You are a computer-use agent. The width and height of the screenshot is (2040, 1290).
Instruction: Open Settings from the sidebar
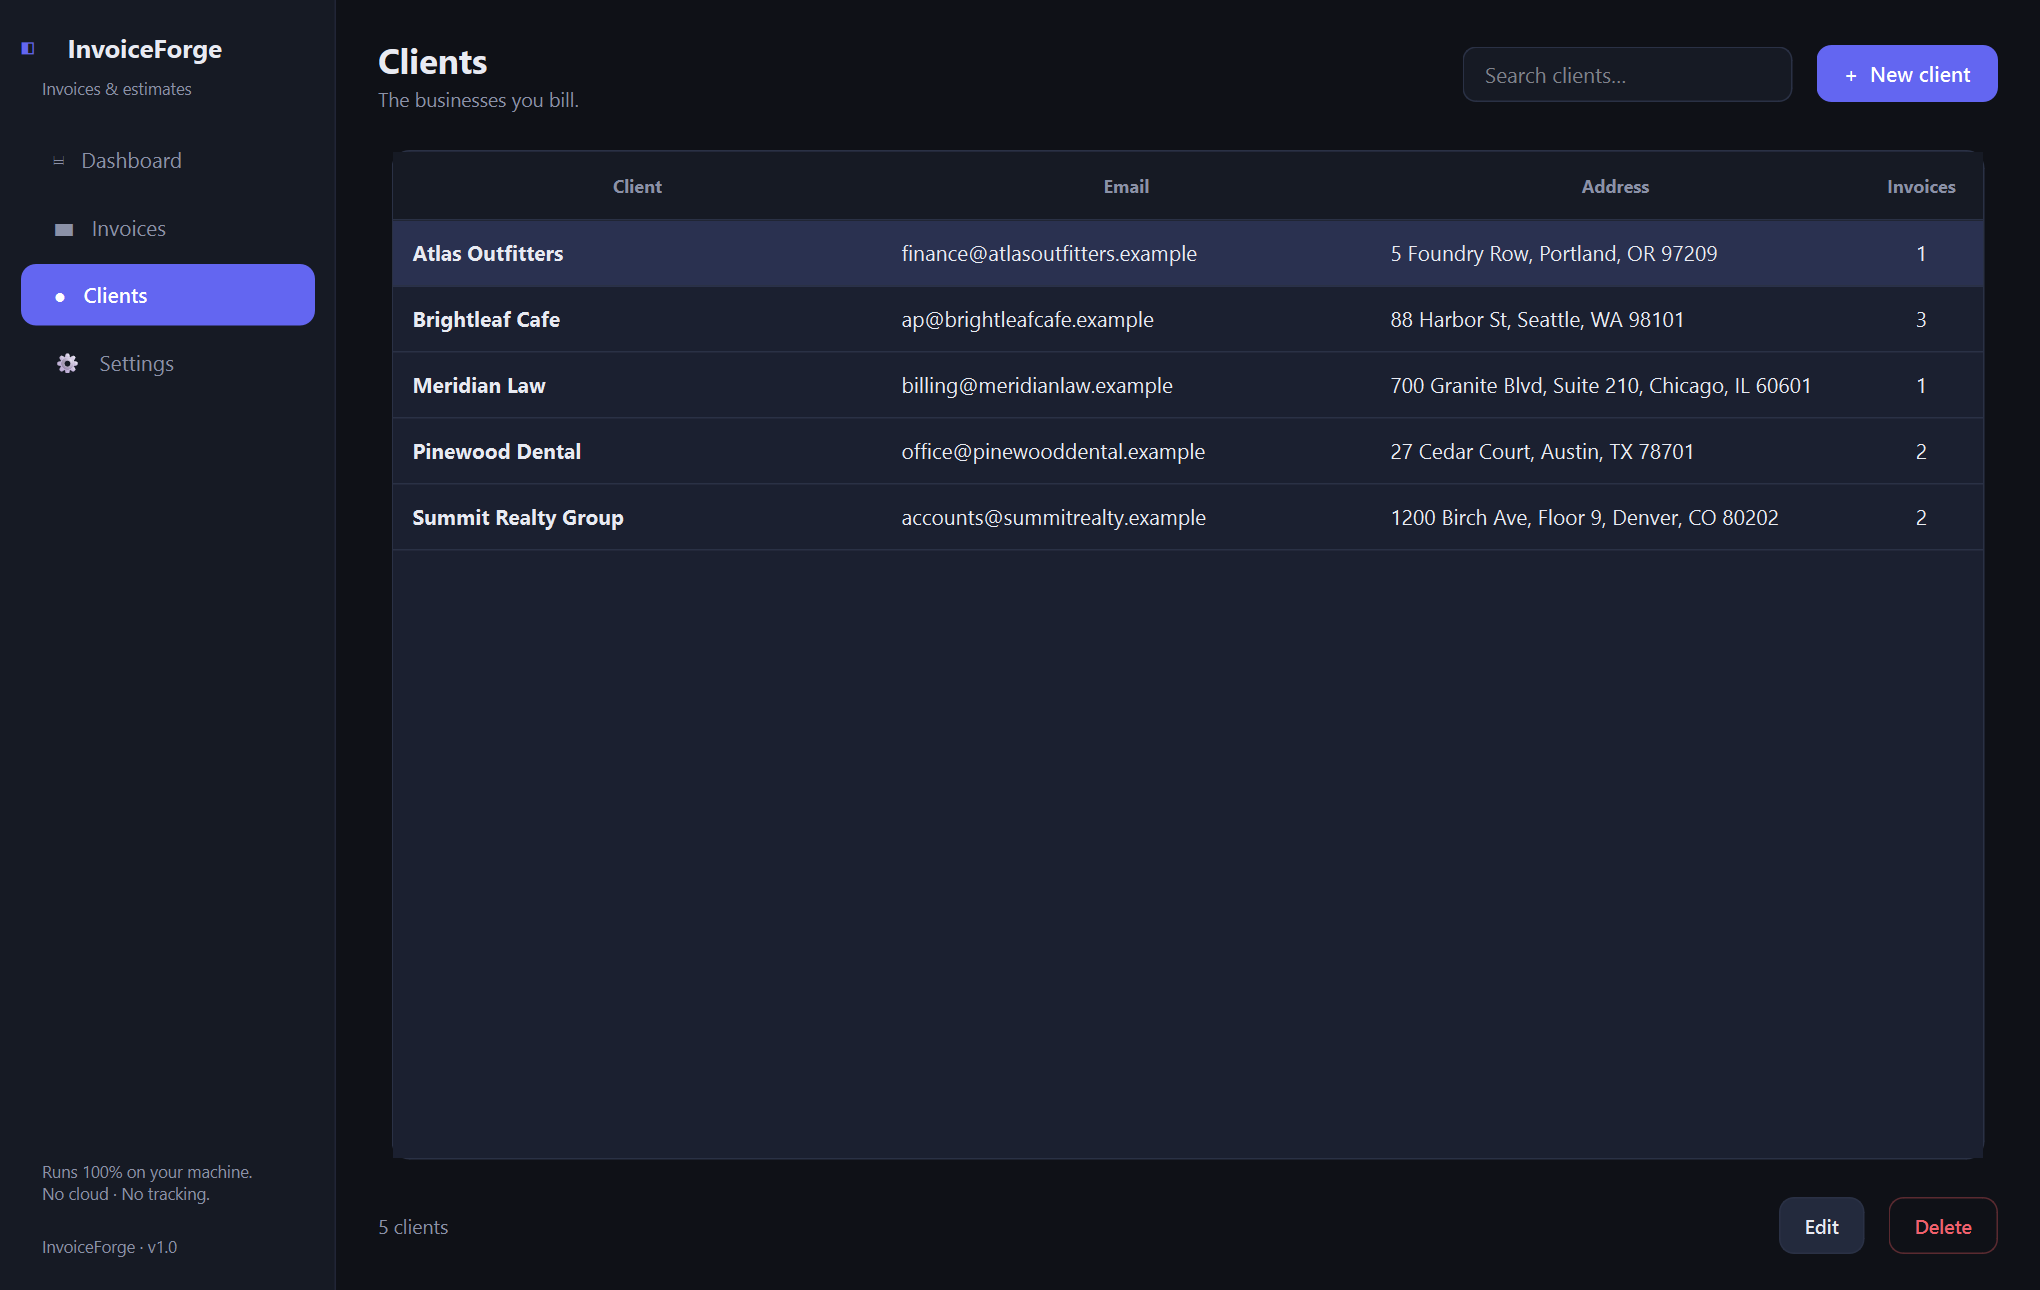coord(168,364)
